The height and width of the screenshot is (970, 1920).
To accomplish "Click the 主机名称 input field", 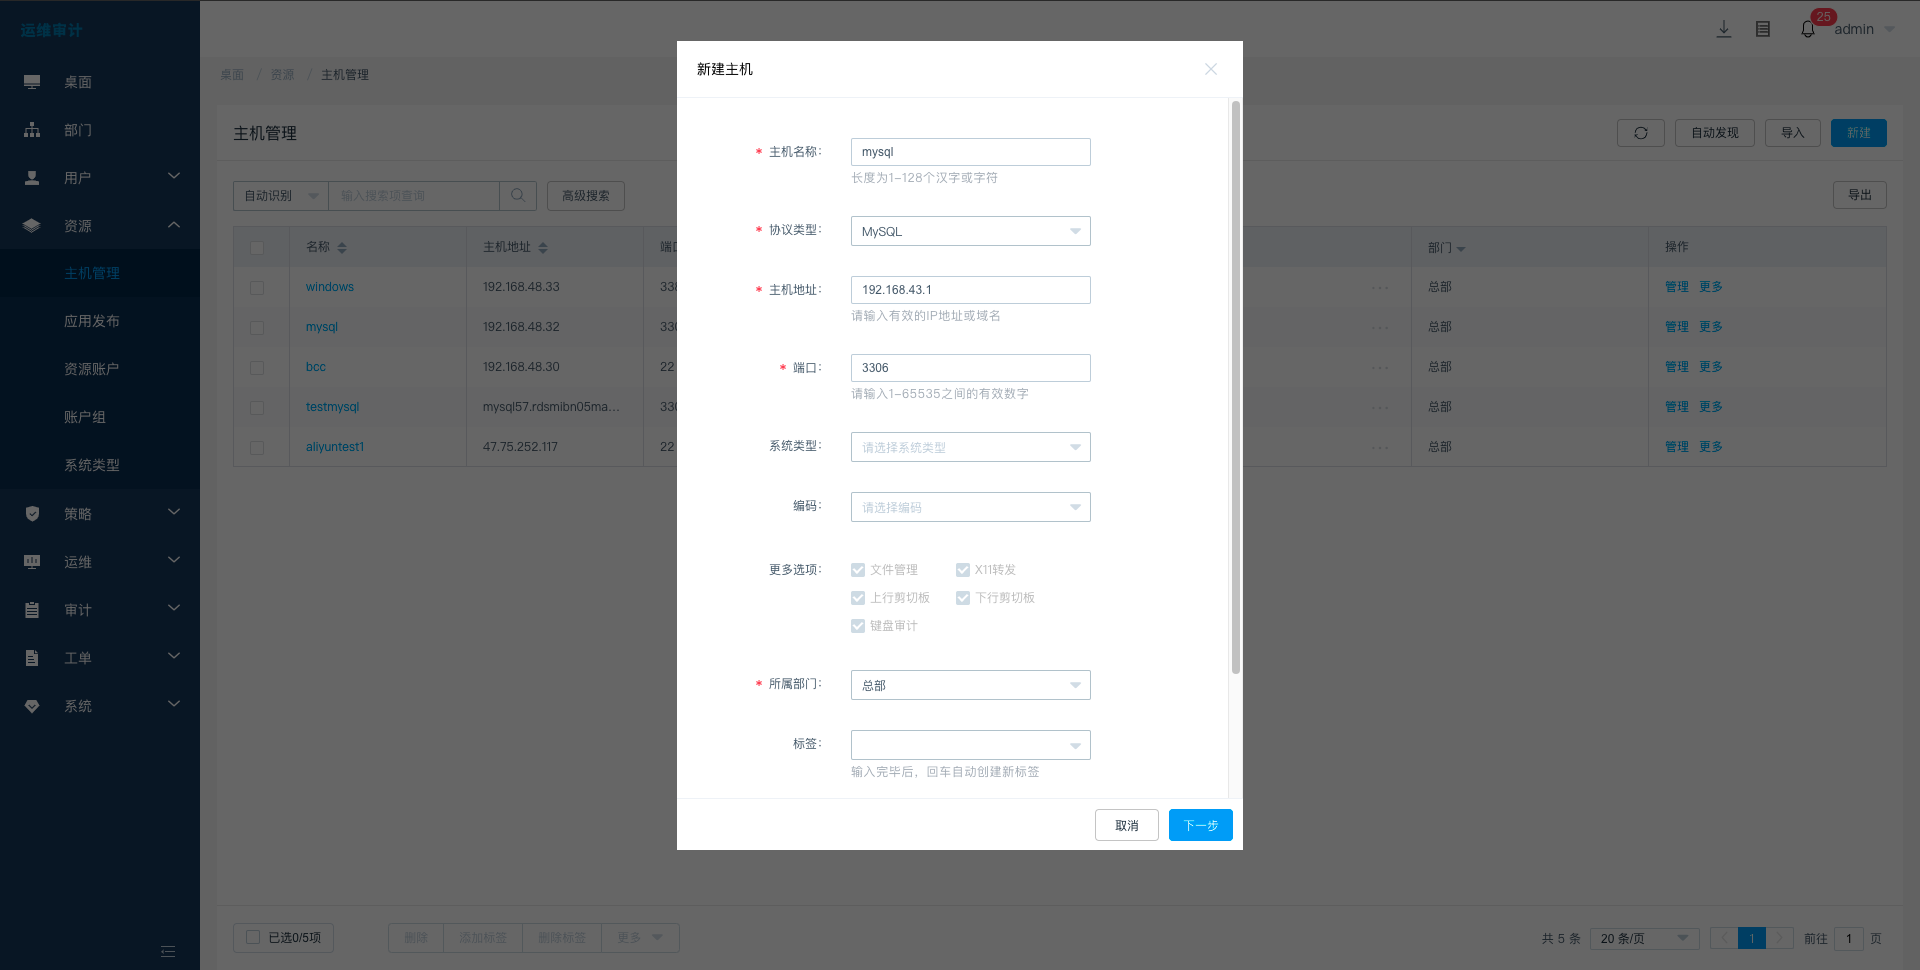I will point(970,152).
